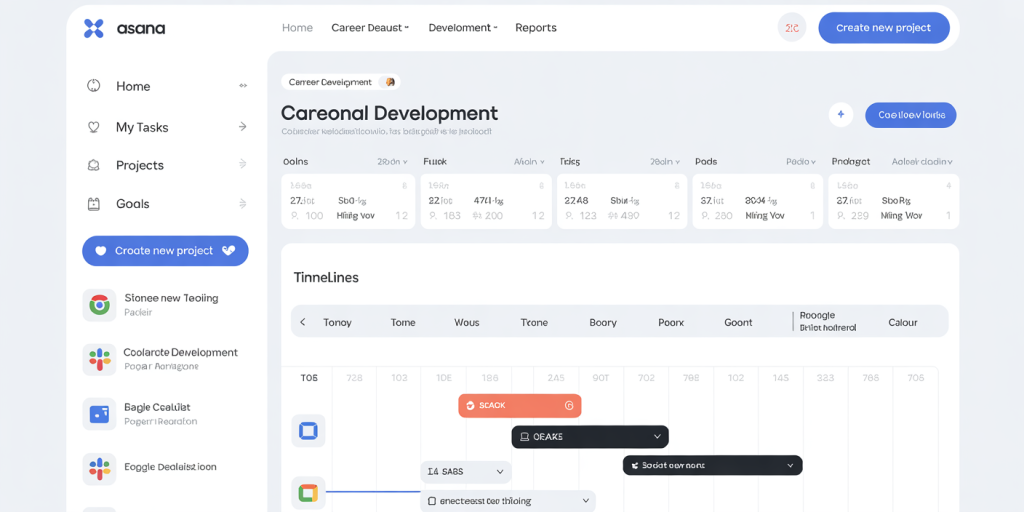This screenshot has width=1024, height=512.
Task: Click the top-right Create new project button
Action: [883, 28]
